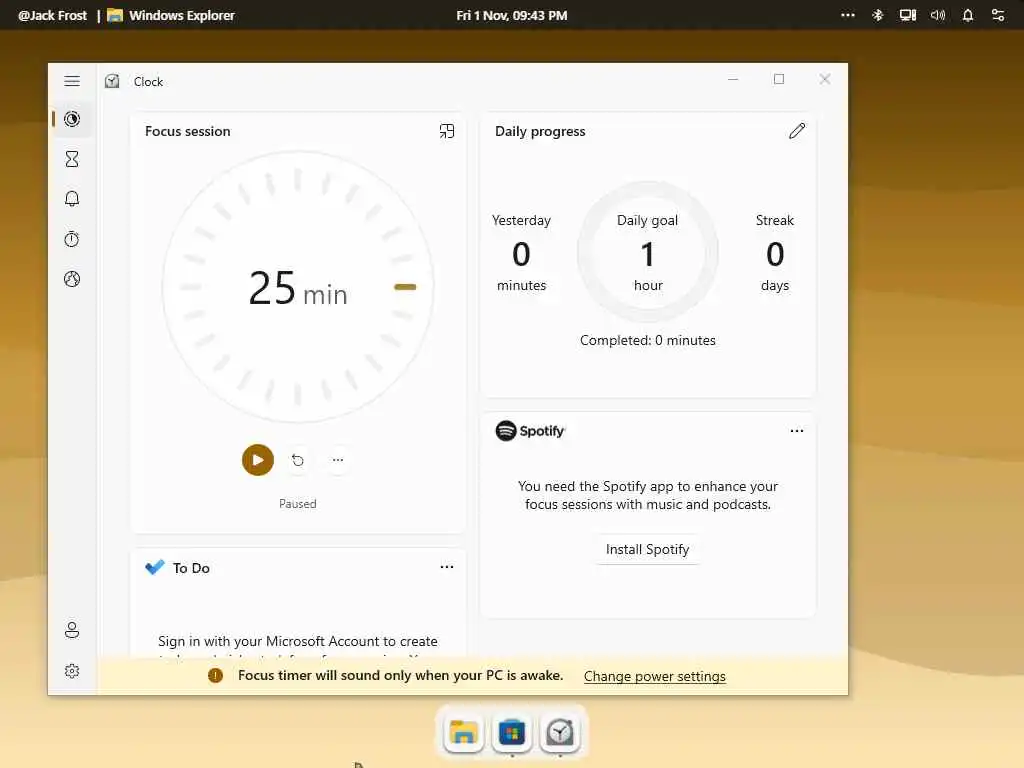
Task: Click the 25 min focus dial
Action: click(298, 287)
